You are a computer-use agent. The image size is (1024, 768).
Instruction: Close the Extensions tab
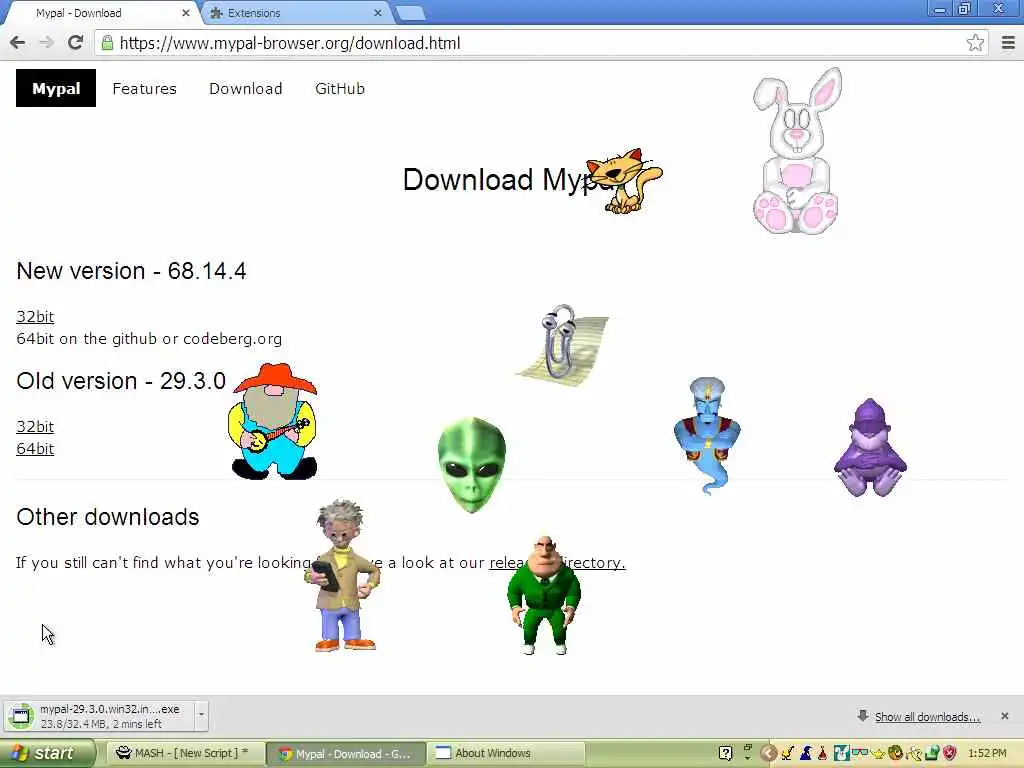pos(377,13)
